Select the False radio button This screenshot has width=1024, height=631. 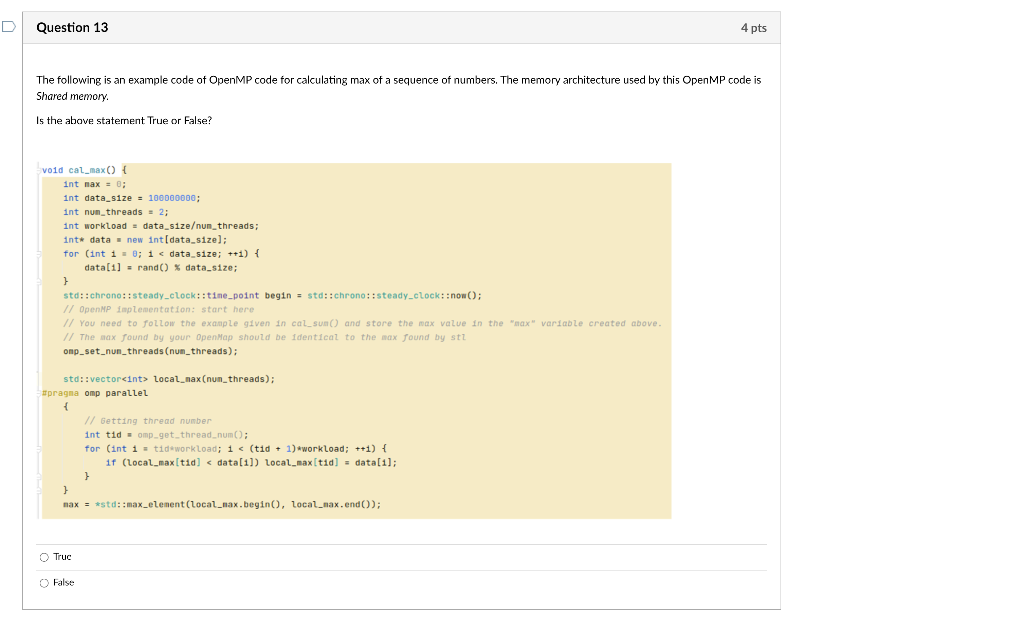coord(45,582)
